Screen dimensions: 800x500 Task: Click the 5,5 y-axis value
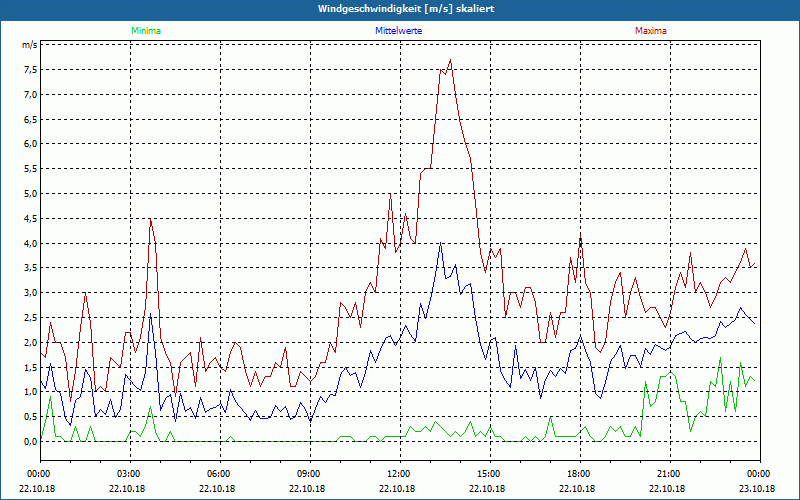point(31,169)
